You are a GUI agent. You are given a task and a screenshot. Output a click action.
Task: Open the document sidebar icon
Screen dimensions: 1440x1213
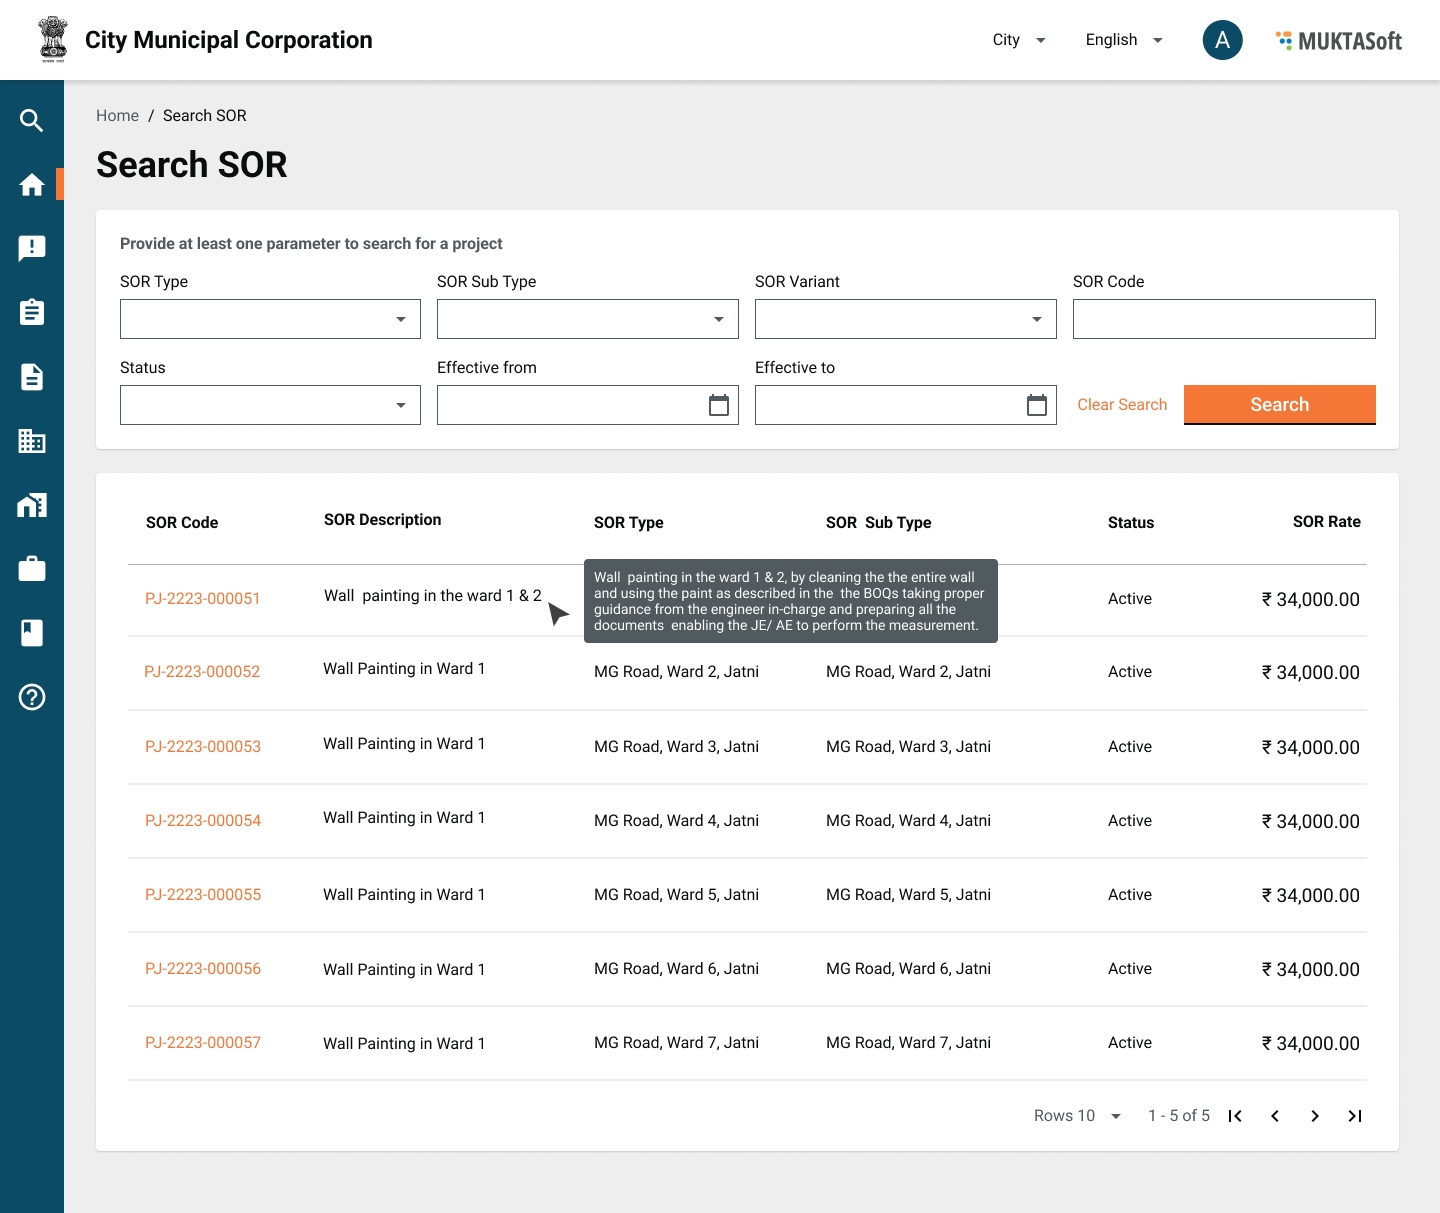(x=32, y=377)
